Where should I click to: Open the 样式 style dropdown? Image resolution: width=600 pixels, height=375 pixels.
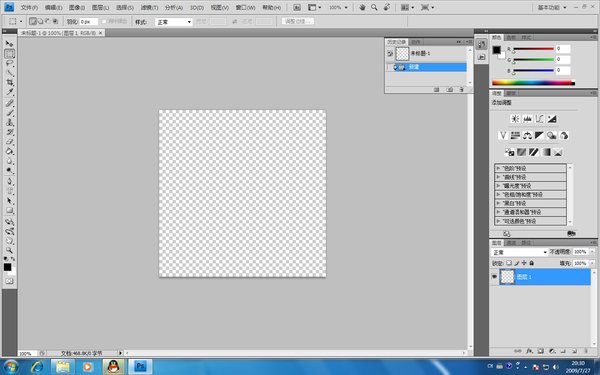173,22
